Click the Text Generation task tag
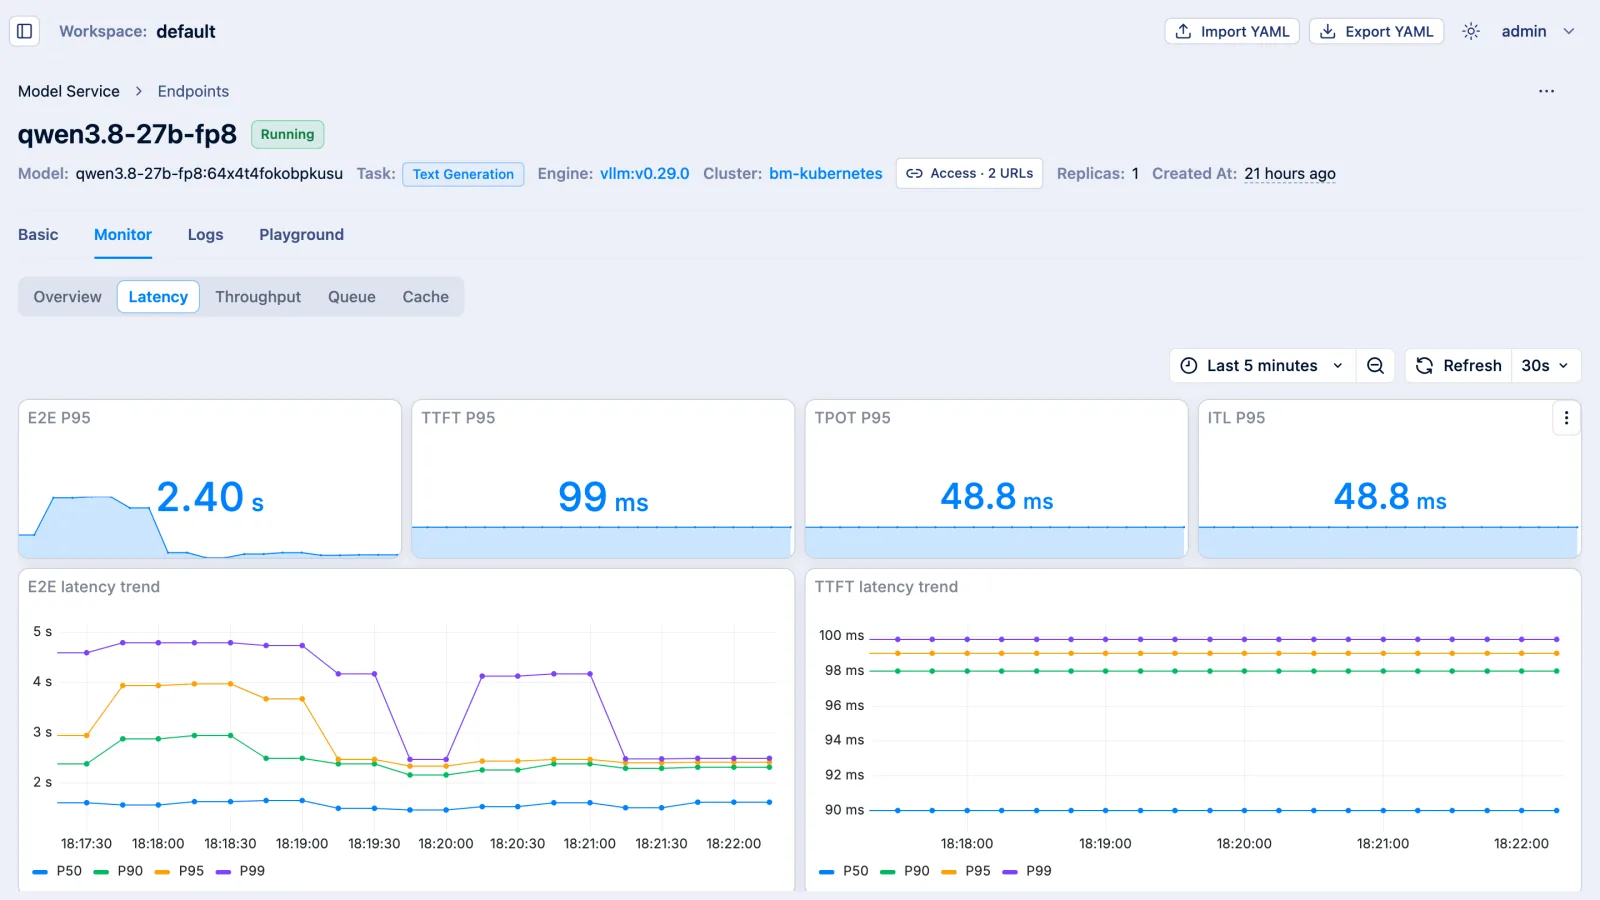The image size is (1600, 900). coord(463,174)
